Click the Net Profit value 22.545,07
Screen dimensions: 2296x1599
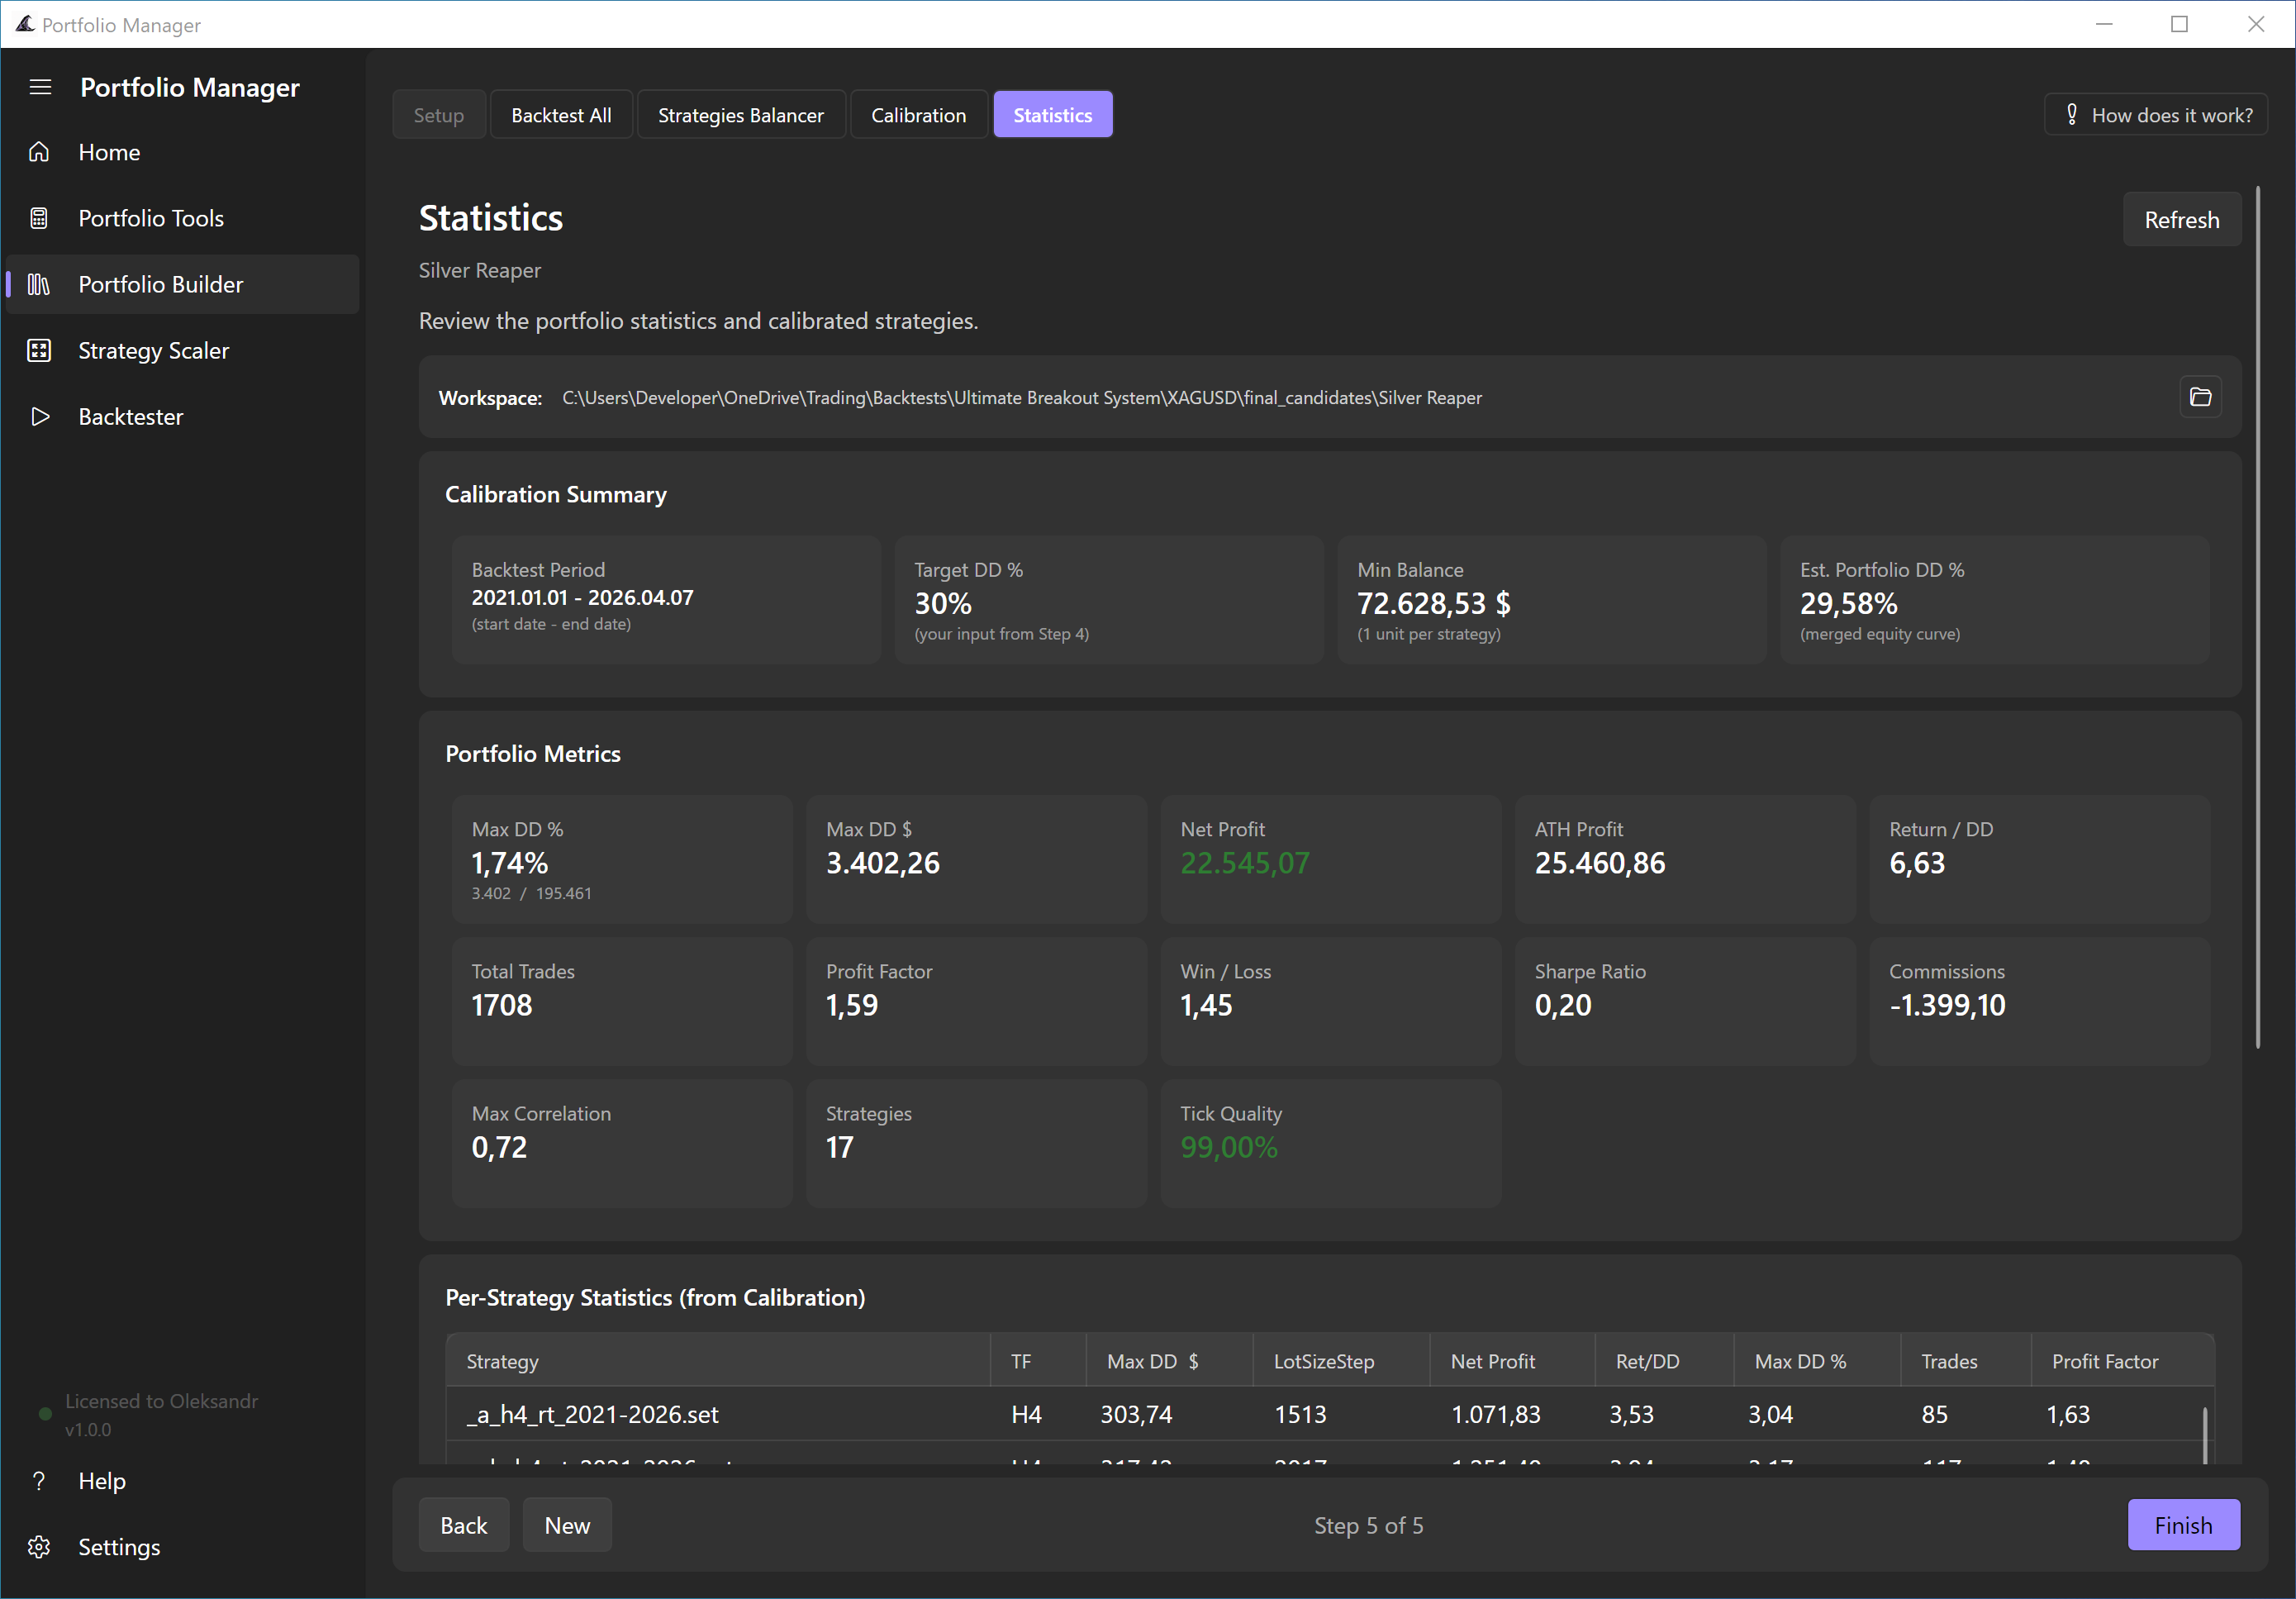point(1244,863)
